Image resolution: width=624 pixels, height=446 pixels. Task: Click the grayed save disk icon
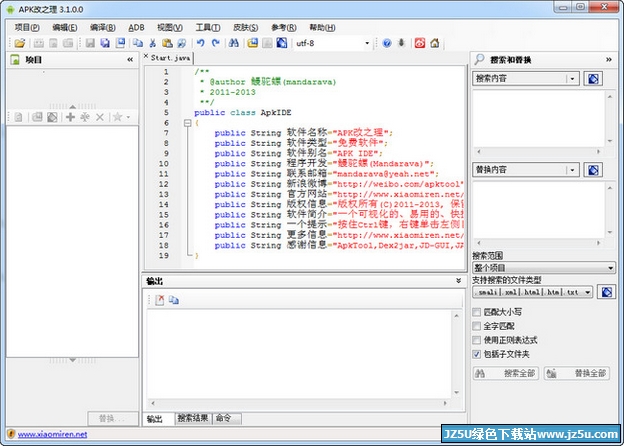coord(90,43)
